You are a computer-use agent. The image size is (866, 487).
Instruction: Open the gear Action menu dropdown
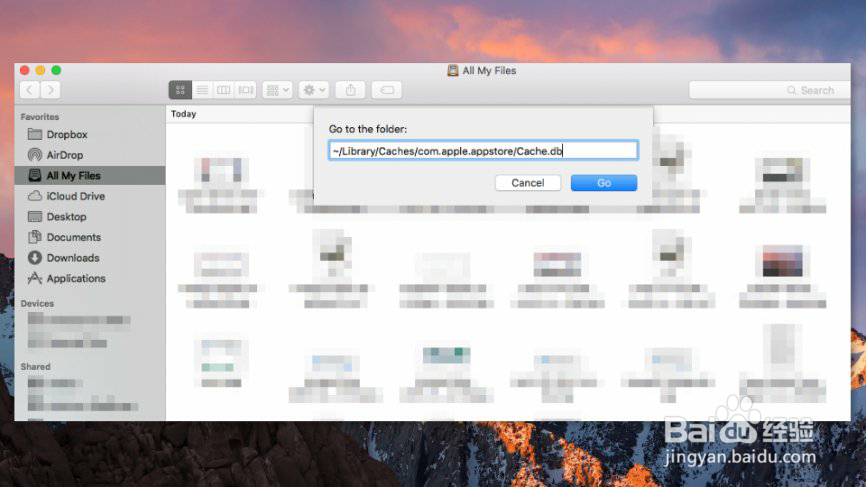[314, 90]
